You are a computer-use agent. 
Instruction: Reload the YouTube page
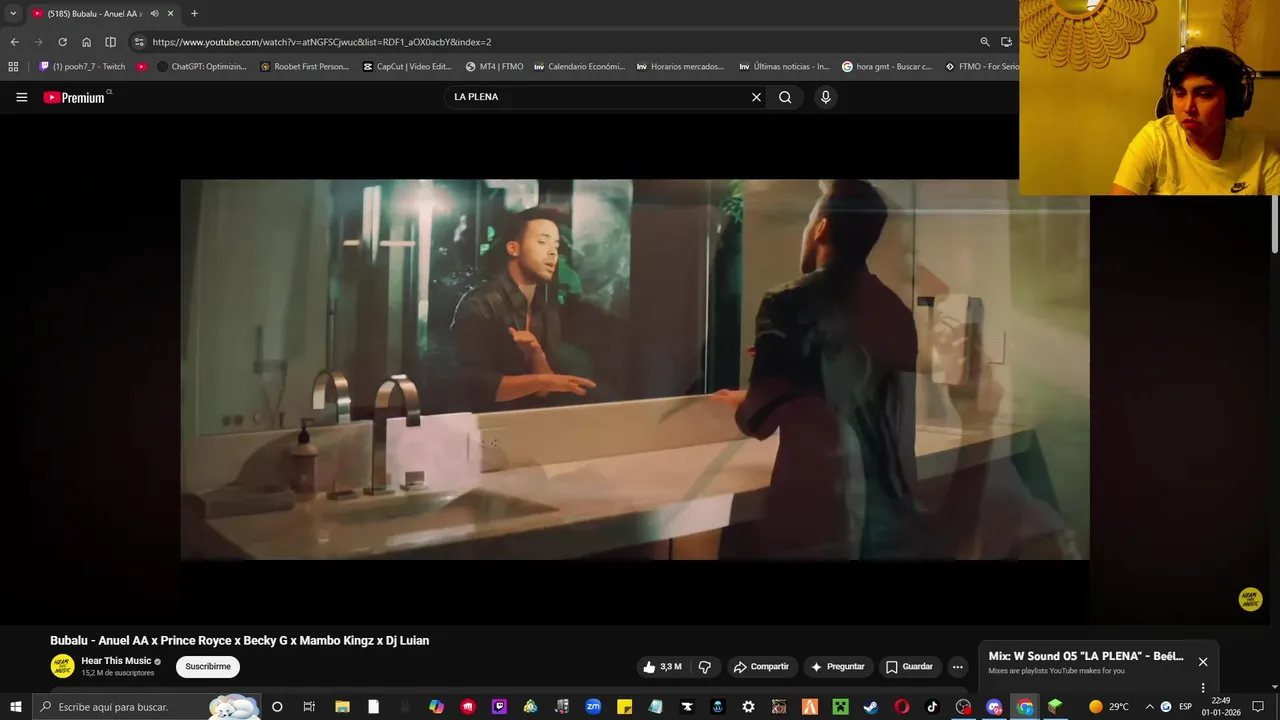click(x=62, y=42)
